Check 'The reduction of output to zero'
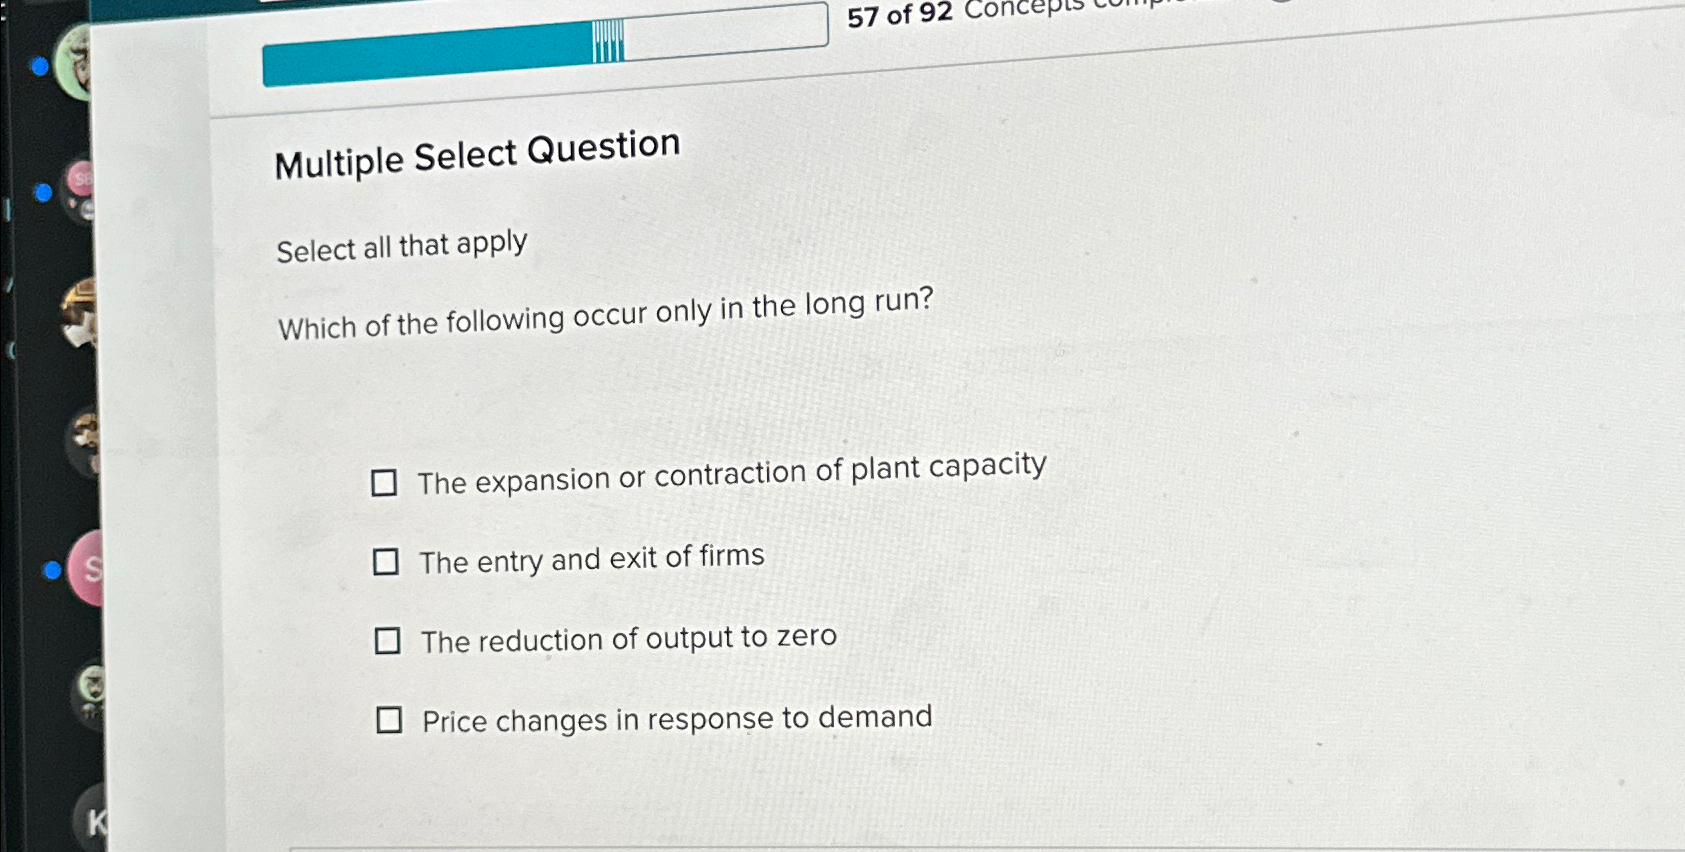1685x852 pixels. [x=389, y=641]
